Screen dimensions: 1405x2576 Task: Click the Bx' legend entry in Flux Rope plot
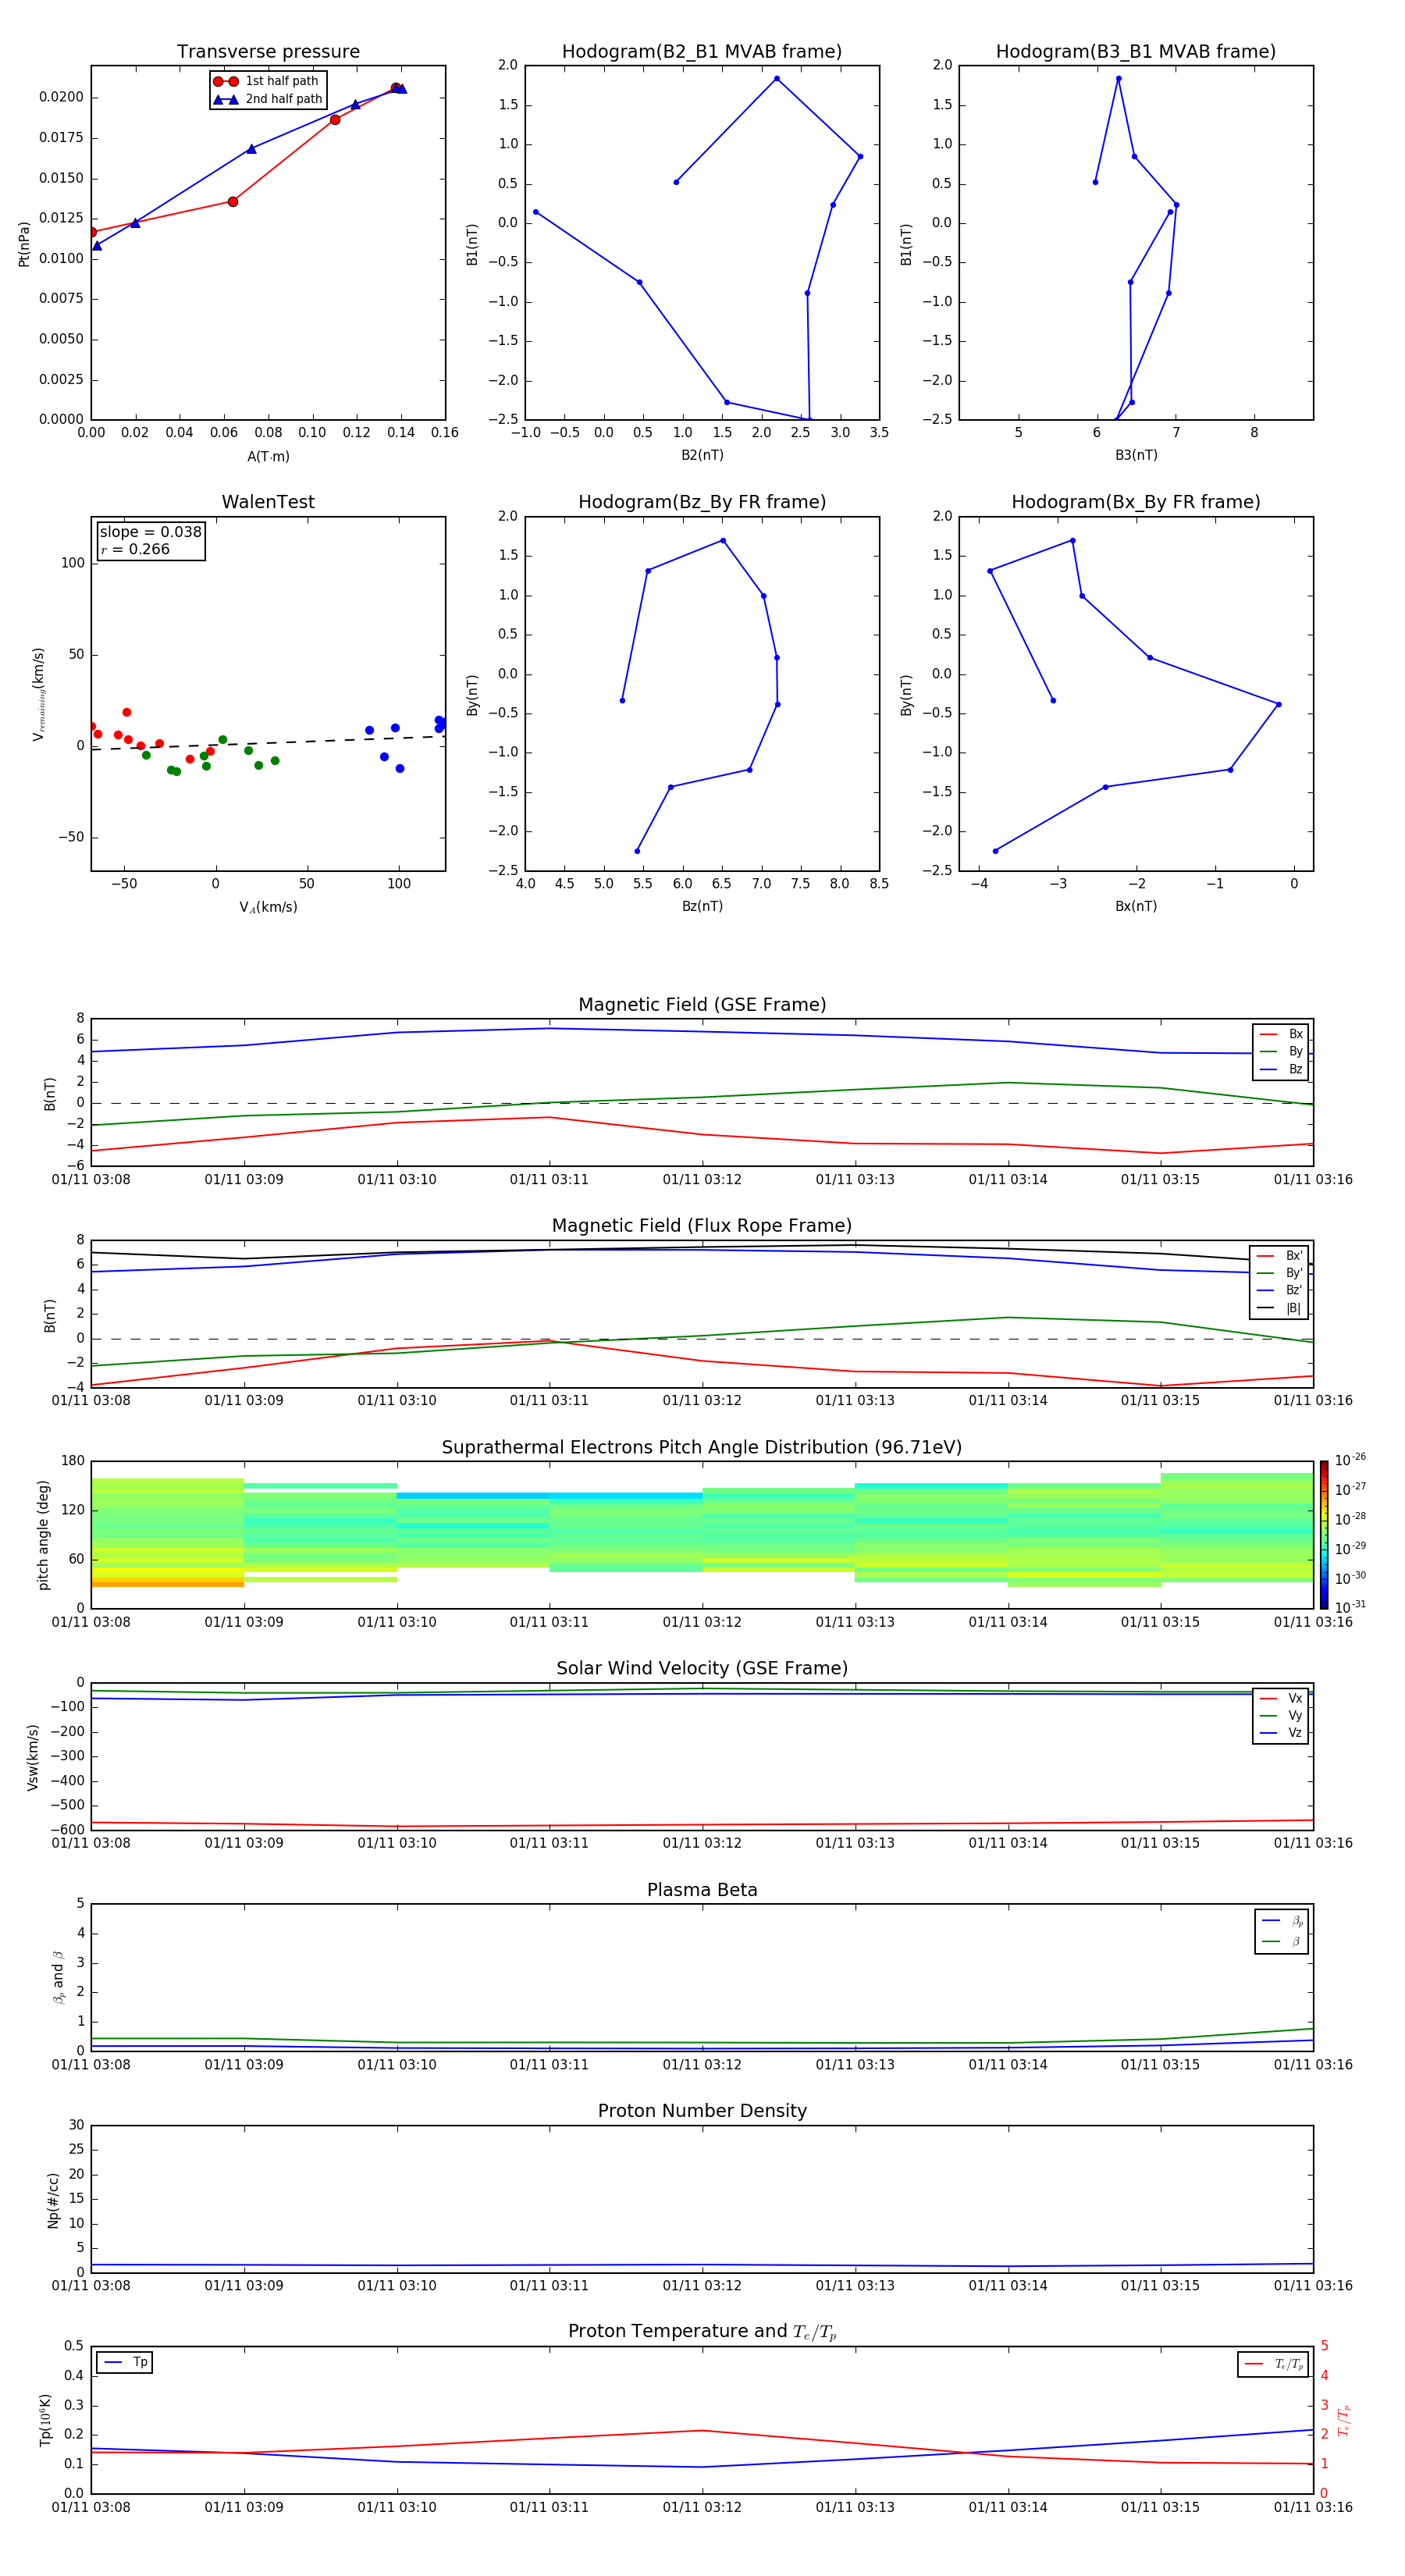(x=1279, y=1256)
